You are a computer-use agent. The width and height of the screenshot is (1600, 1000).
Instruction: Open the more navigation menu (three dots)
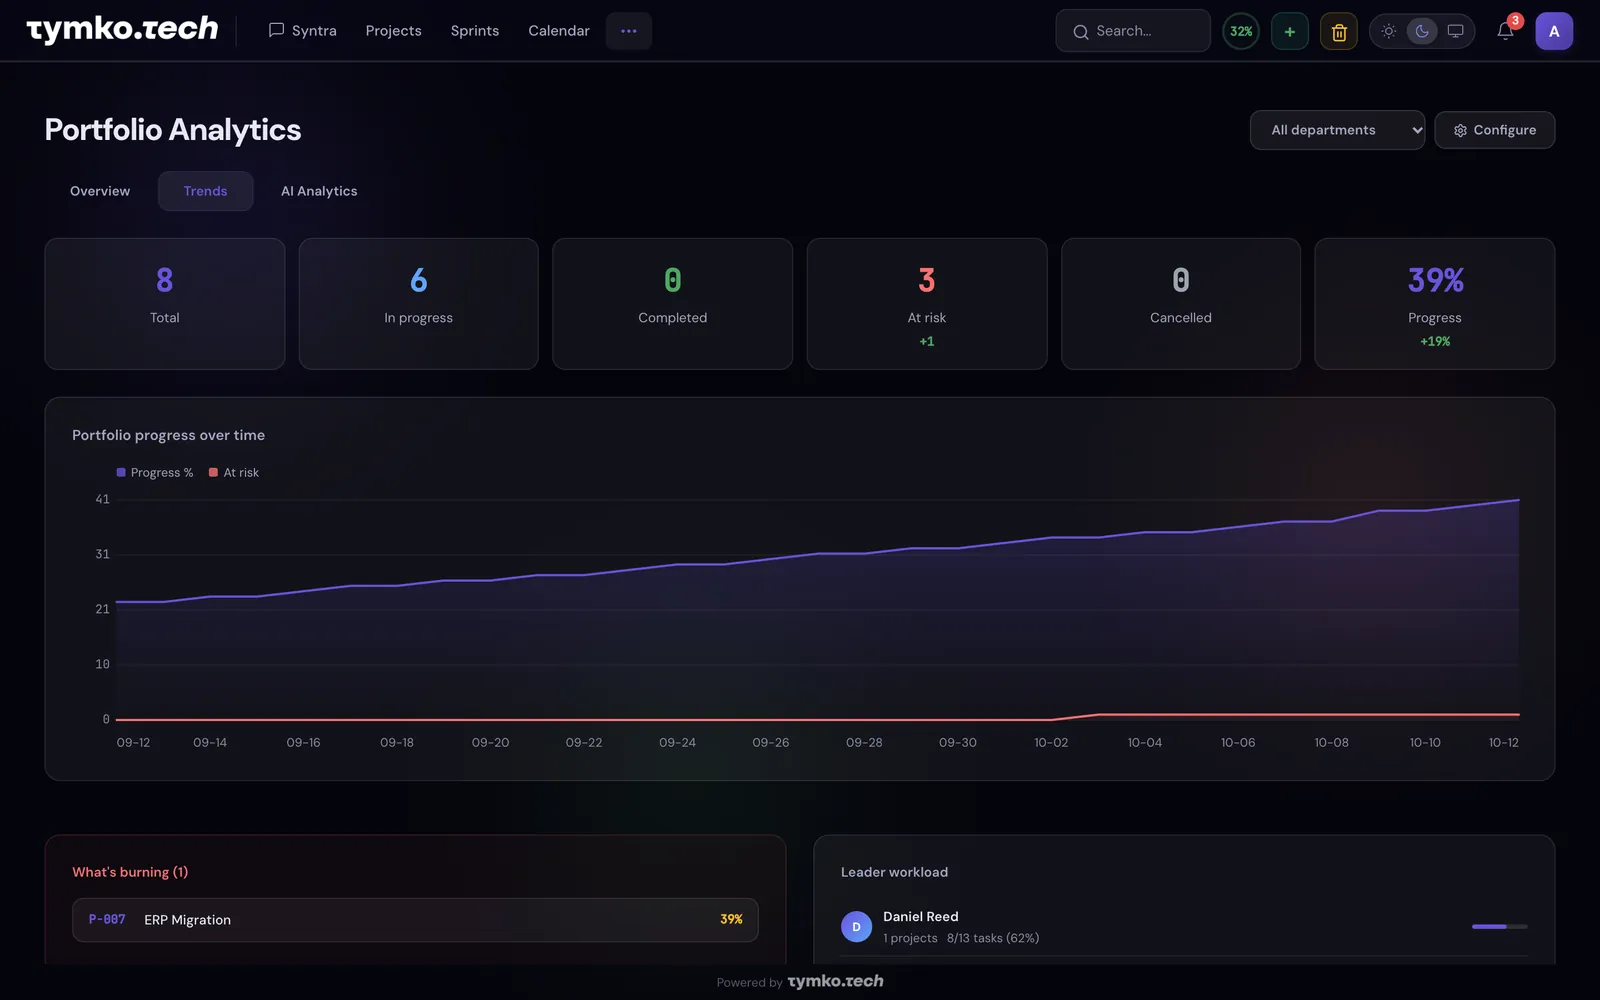pos(628,31)
